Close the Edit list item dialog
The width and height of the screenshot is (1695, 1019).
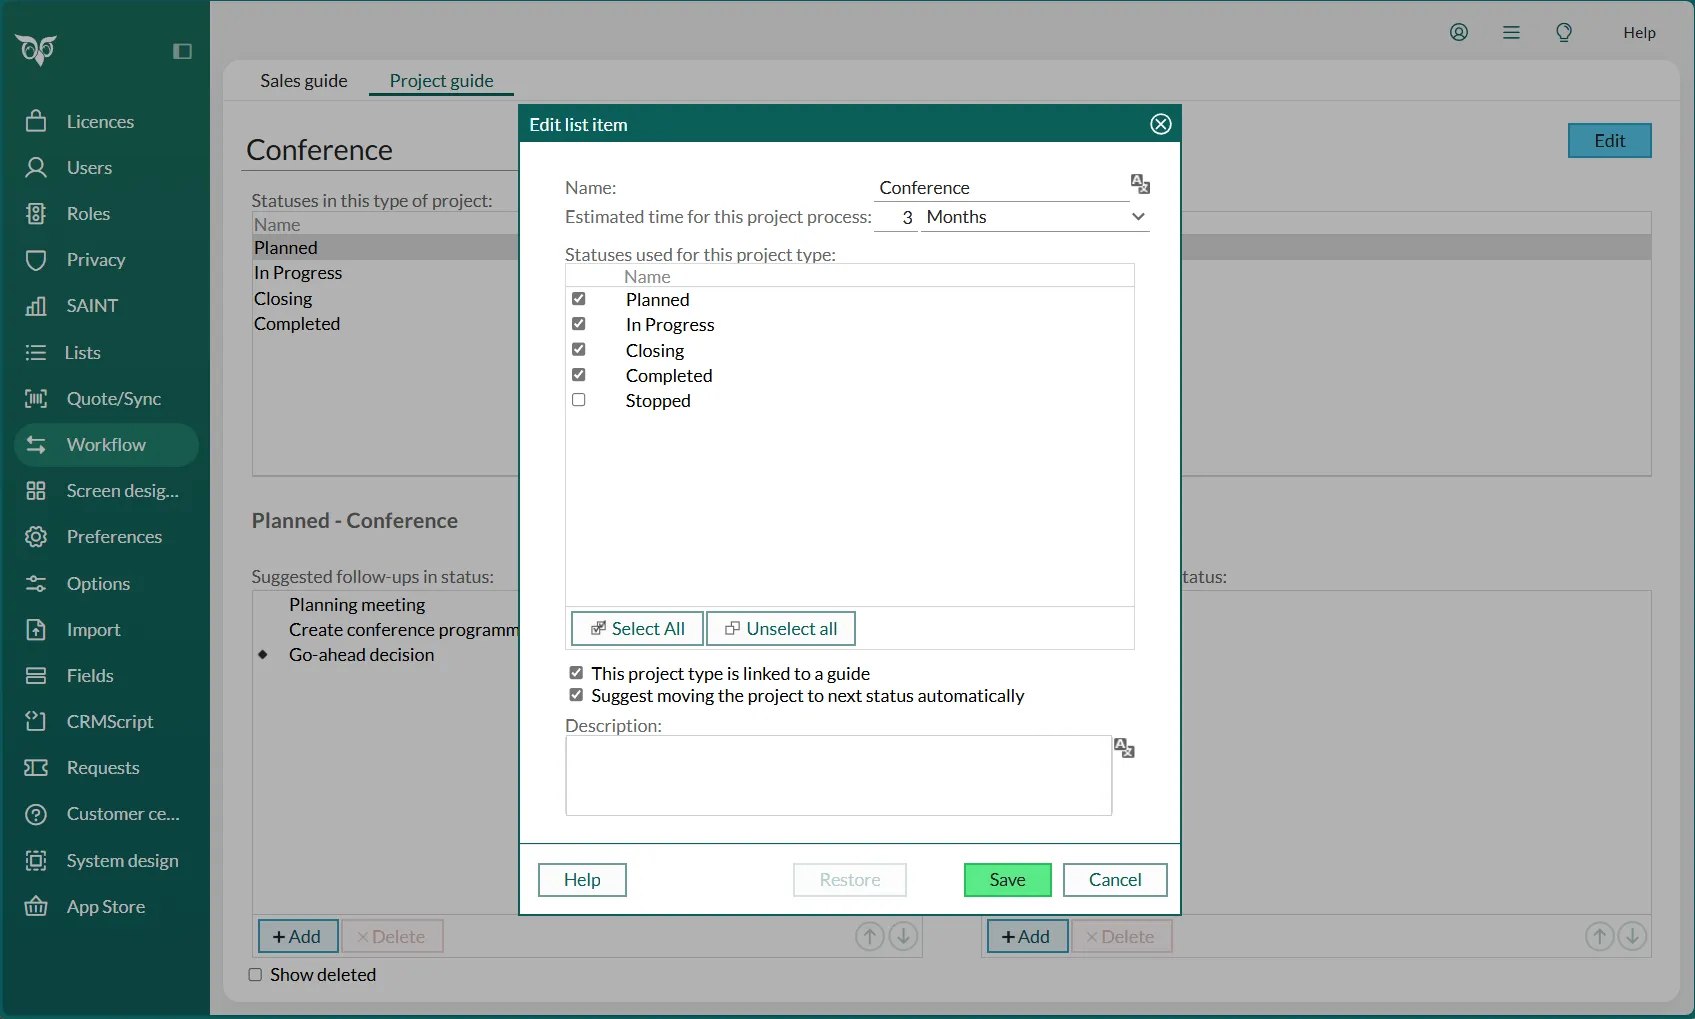point(1160,124)
